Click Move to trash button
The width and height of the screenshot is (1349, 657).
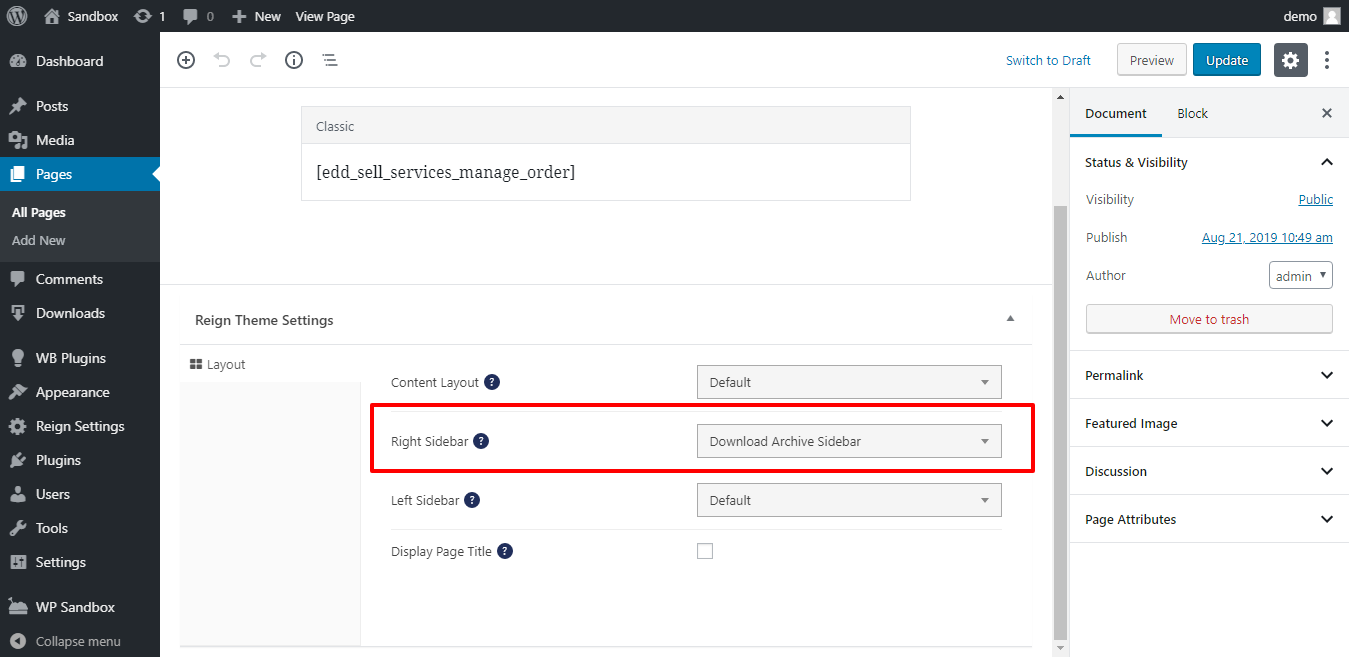pyautogui.click(x=1209, y=319)
